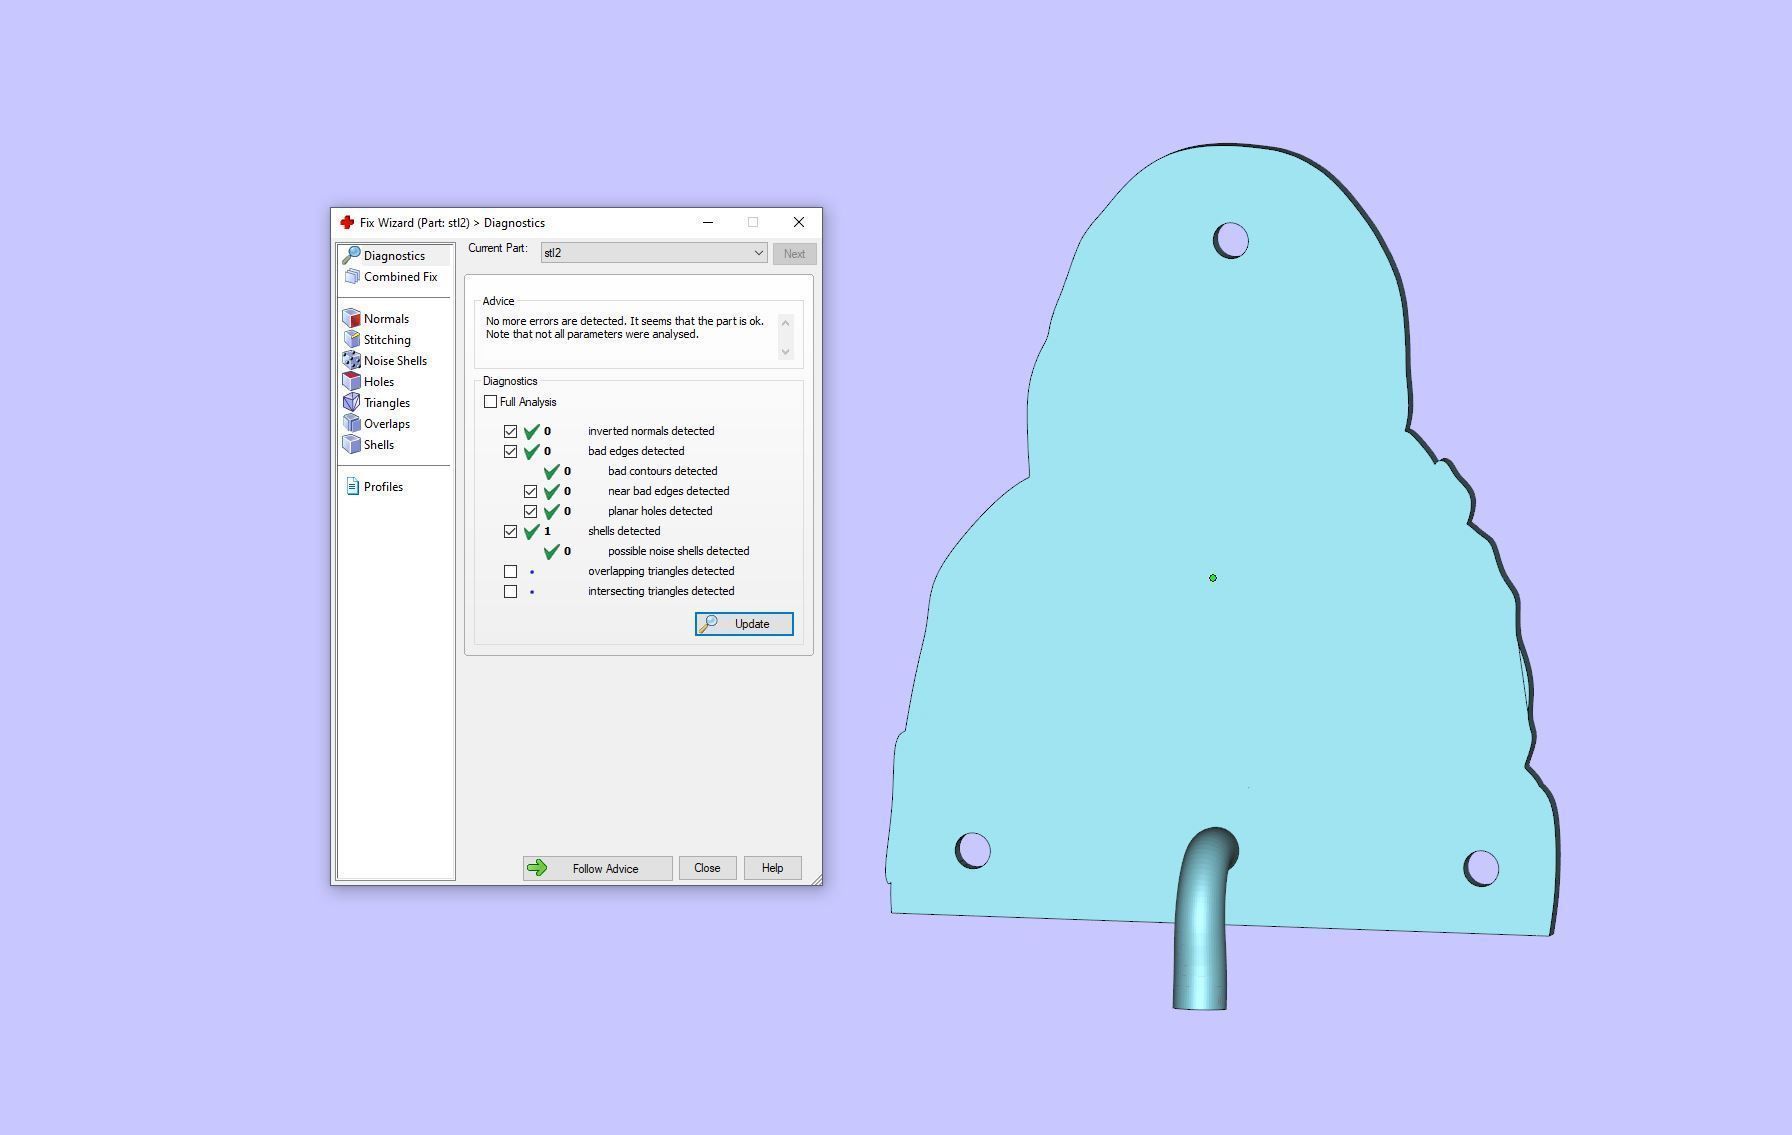The height and width of the screenshot is (1135, 1792).
Task: Uncheck planar holes detection
Action: point(531,511)
